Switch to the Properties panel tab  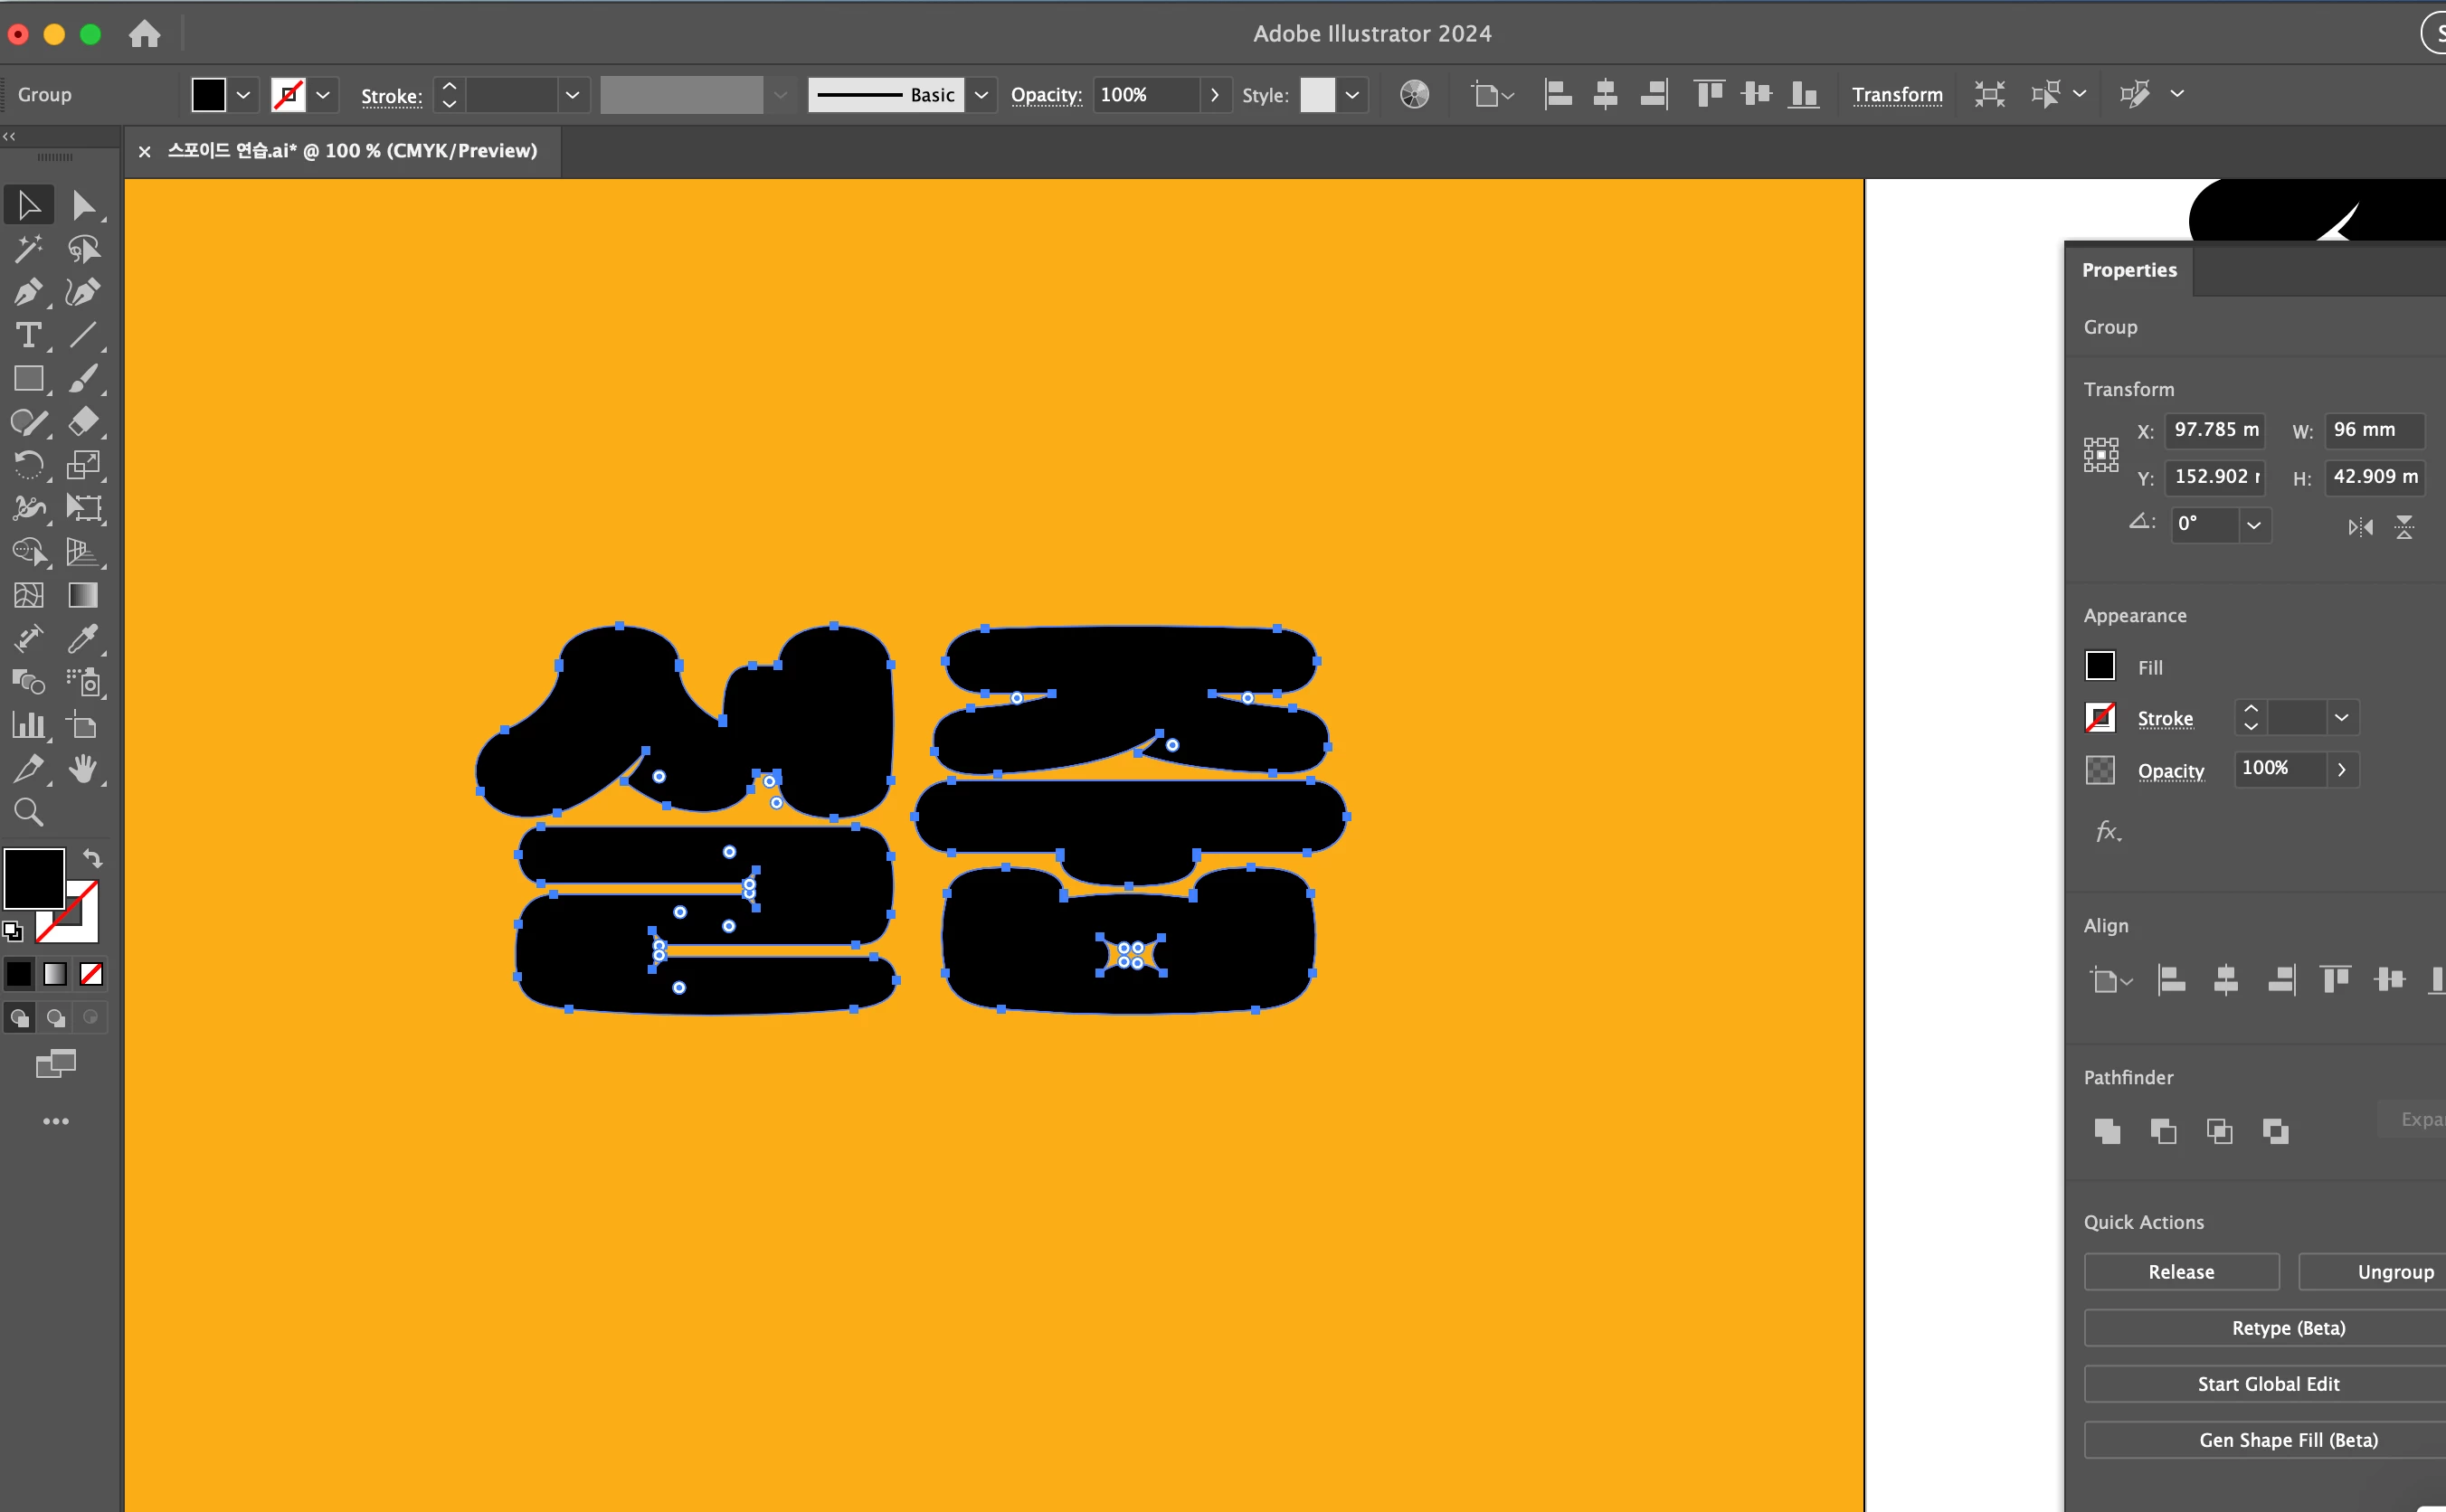[x=2129, y=270]
